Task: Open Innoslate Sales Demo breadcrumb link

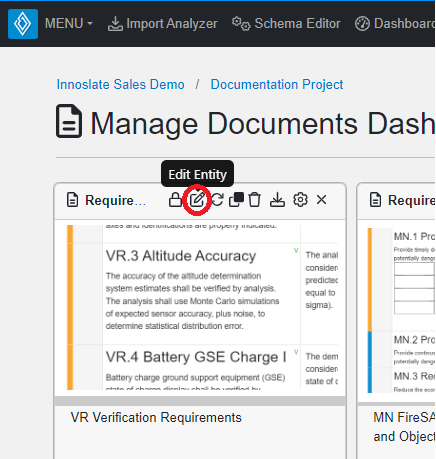Action: (x=120, y=84)
